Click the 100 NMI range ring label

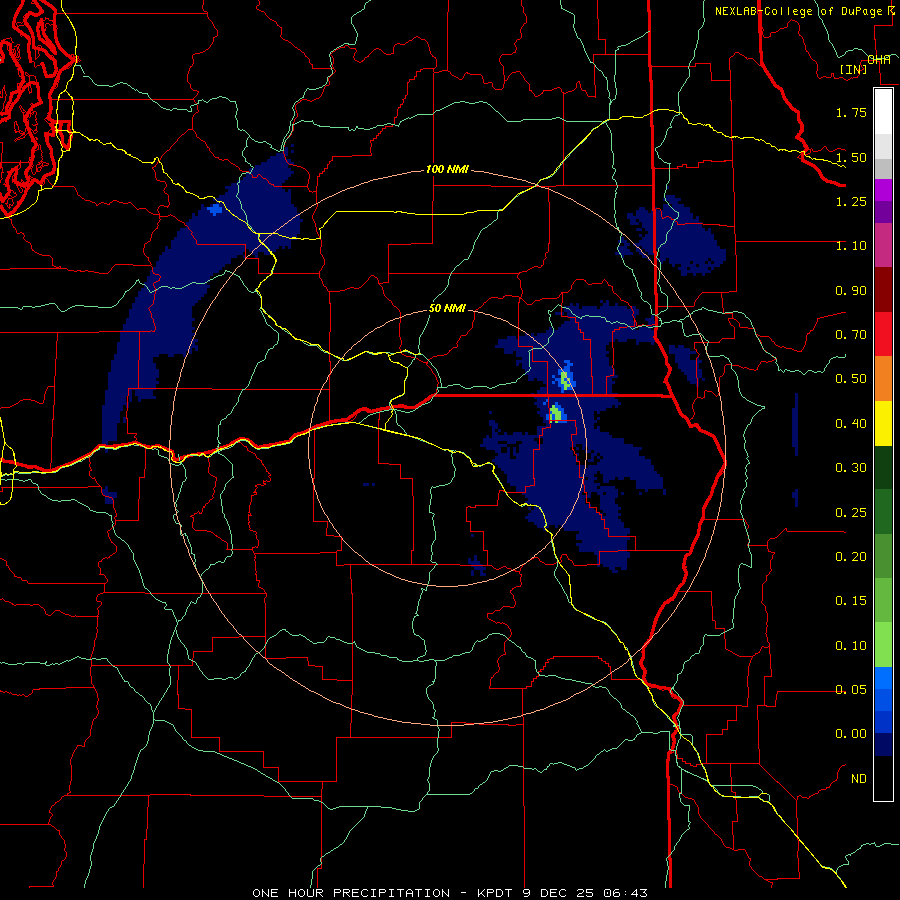(447, 169)
